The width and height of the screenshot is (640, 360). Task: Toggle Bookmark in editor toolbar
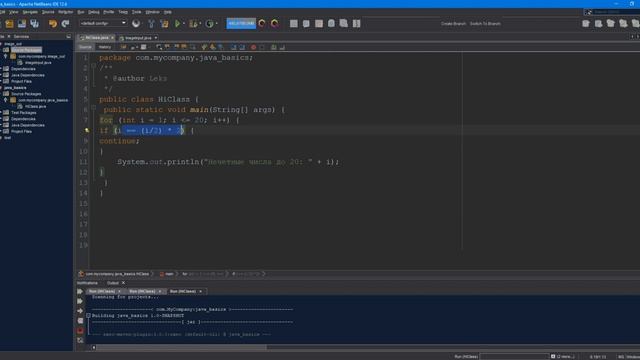pos(221,47)
